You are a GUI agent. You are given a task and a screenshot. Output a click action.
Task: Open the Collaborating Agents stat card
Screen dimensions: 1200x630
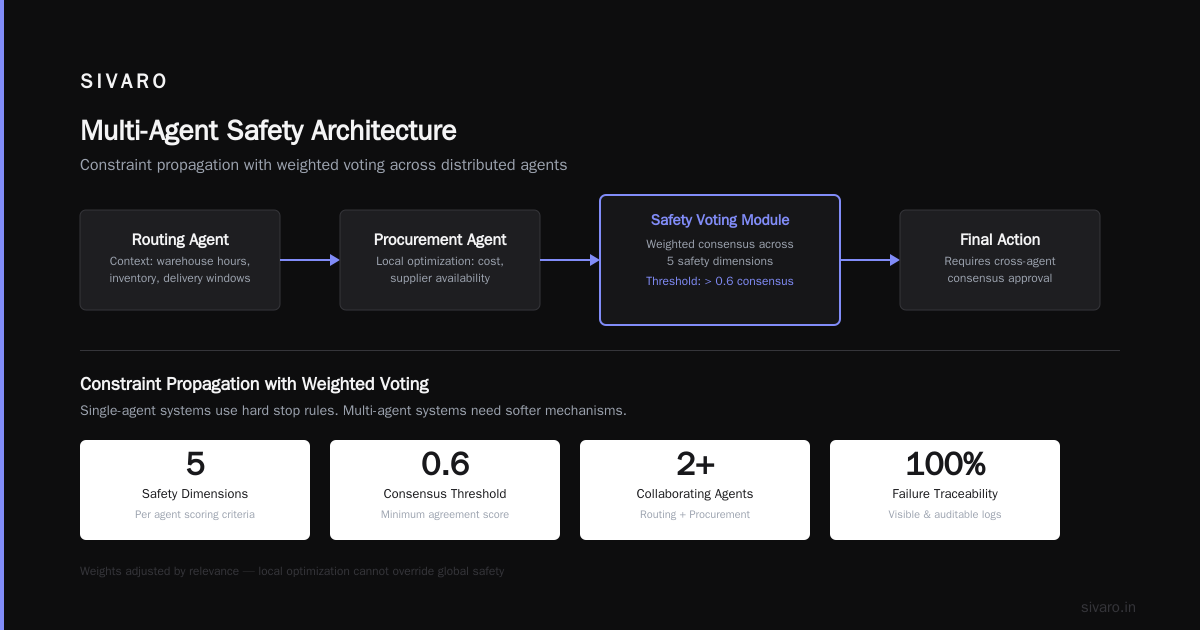[x=695, y=490]
